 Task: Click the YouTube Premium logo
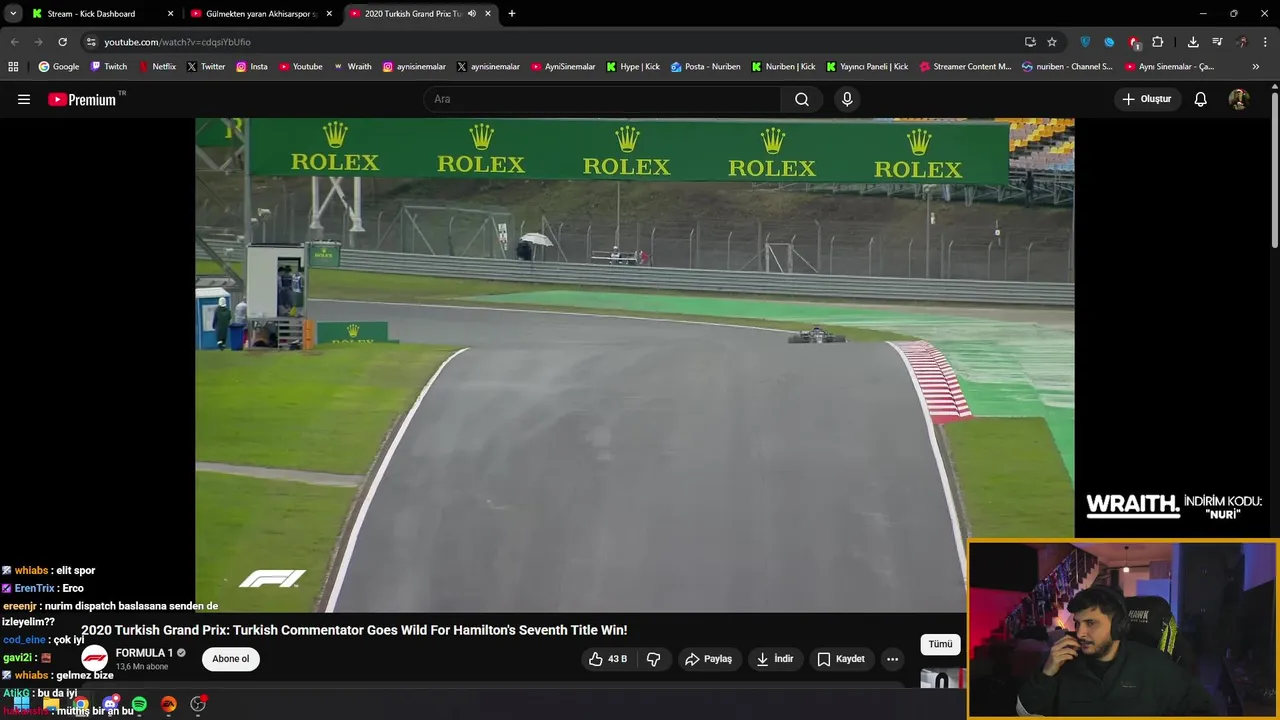[x=82, y=99]
